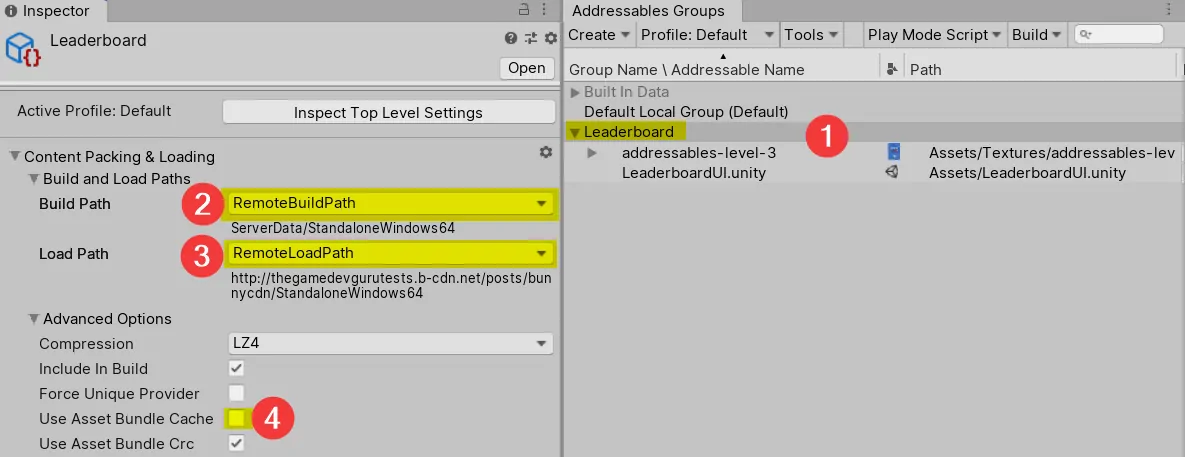Screen dimensions: 1185x457
Task: Click the Open button for Leaderboard
Action: (526, 68)
